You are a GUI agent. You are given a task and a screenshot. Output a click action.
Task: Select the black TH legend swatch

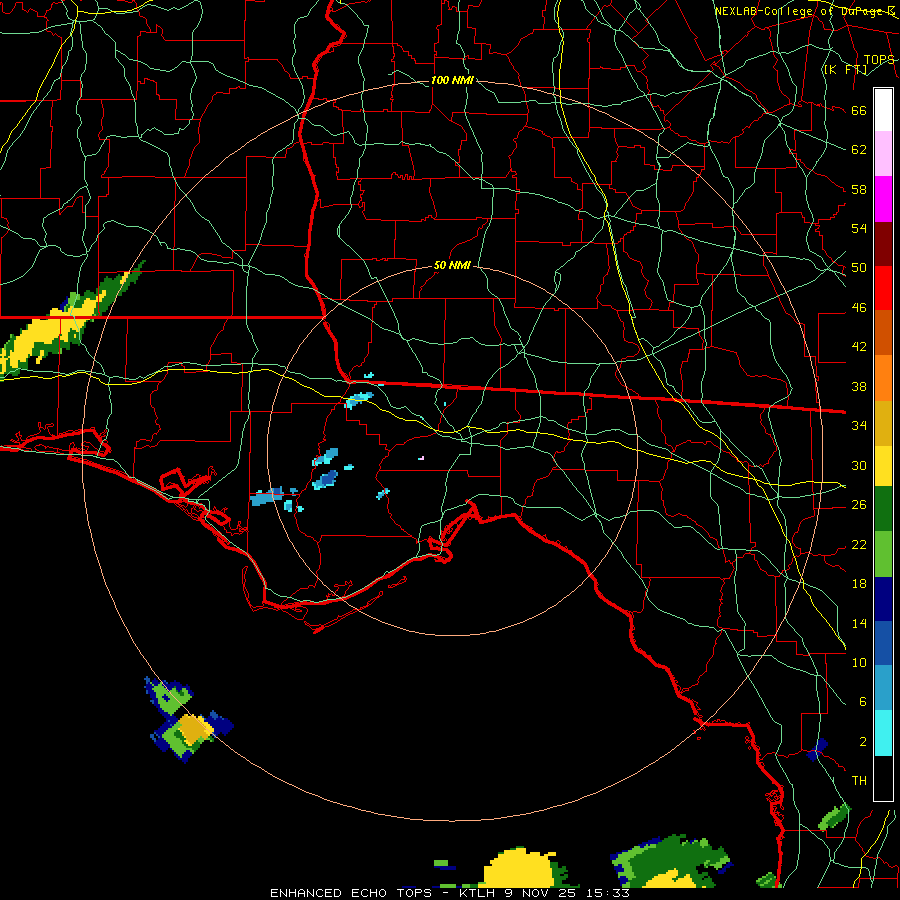point(883,778)
